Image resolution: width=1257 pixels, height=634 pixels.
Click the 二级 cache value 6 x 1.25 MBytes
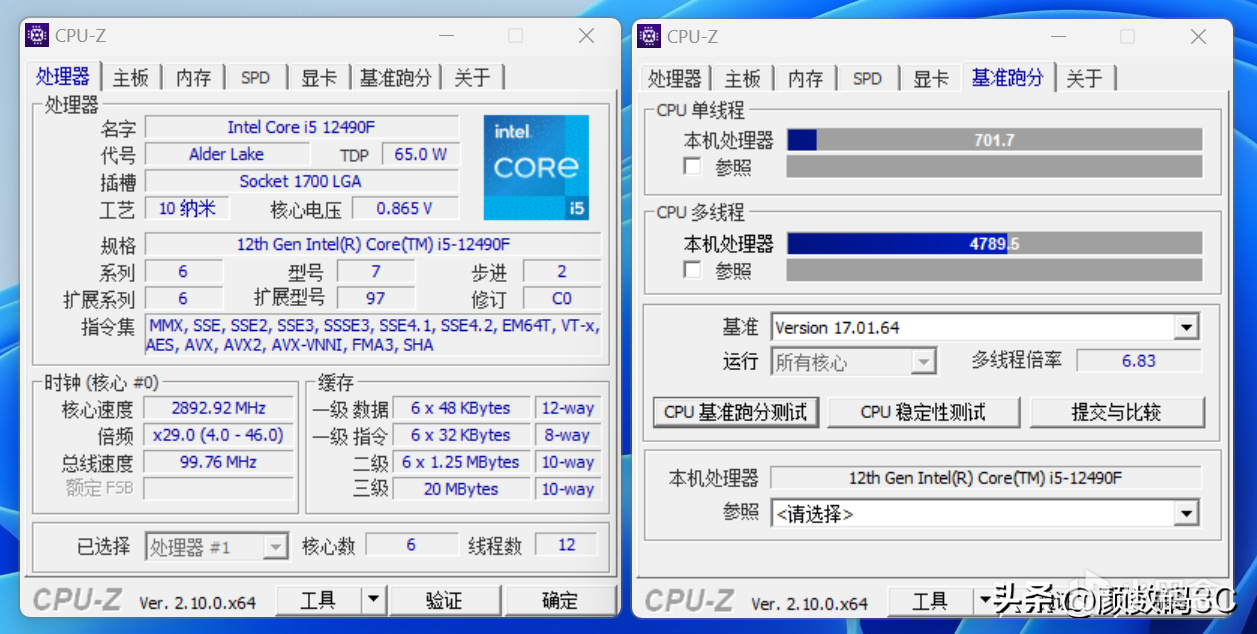[461, 462]
